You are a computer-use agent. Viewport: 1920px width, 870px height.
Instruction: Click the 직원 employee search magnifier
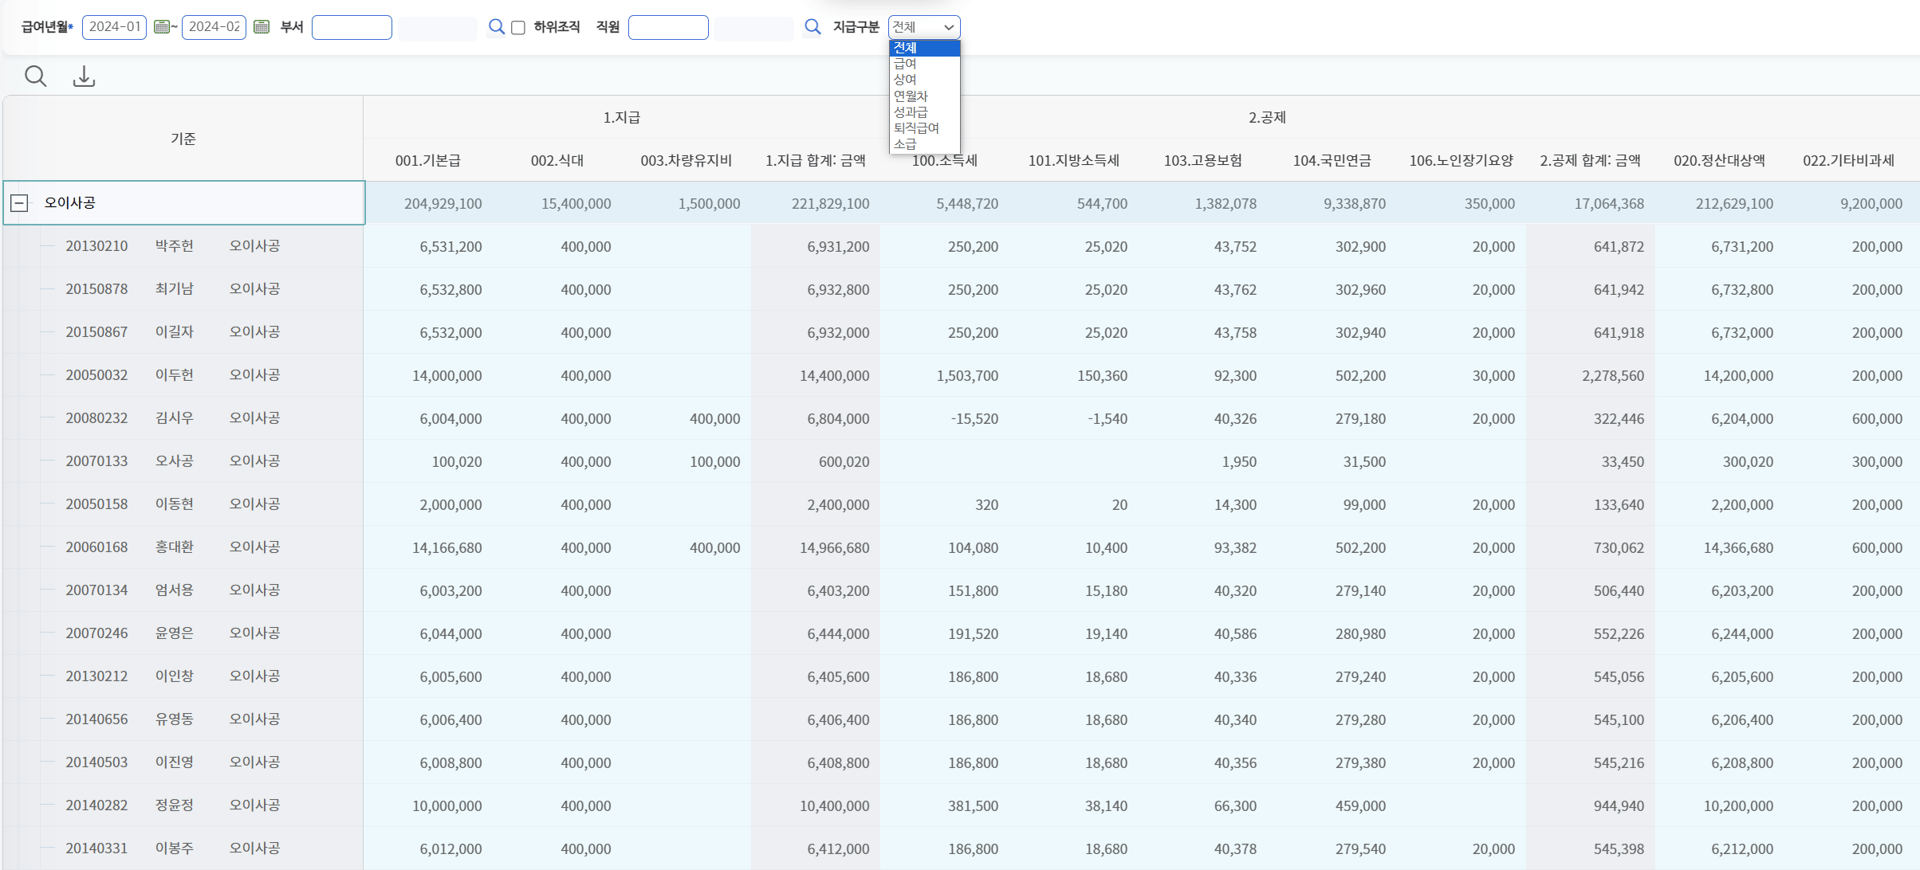[x=812, y=27]
